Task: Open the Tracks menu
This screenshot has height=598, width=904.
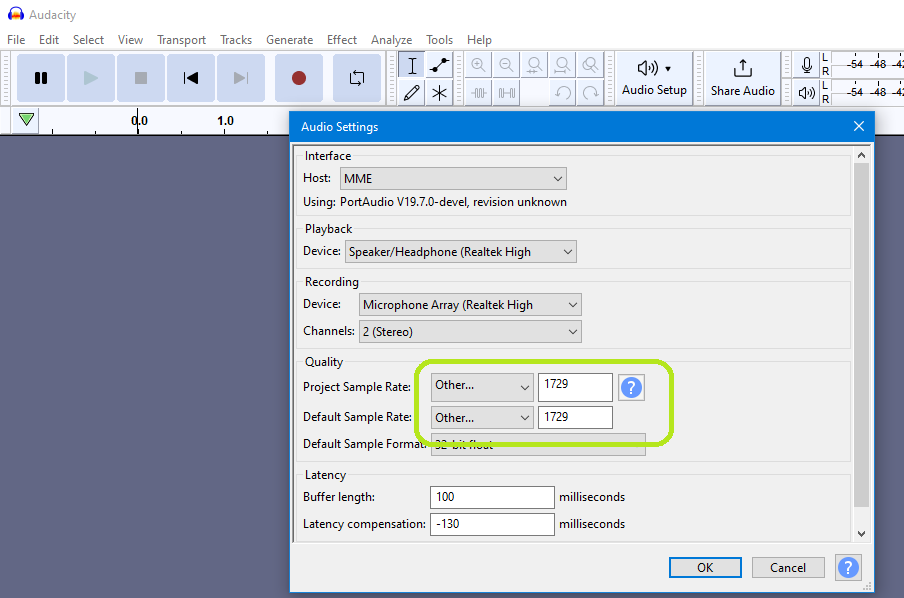Action: point(236,40)
